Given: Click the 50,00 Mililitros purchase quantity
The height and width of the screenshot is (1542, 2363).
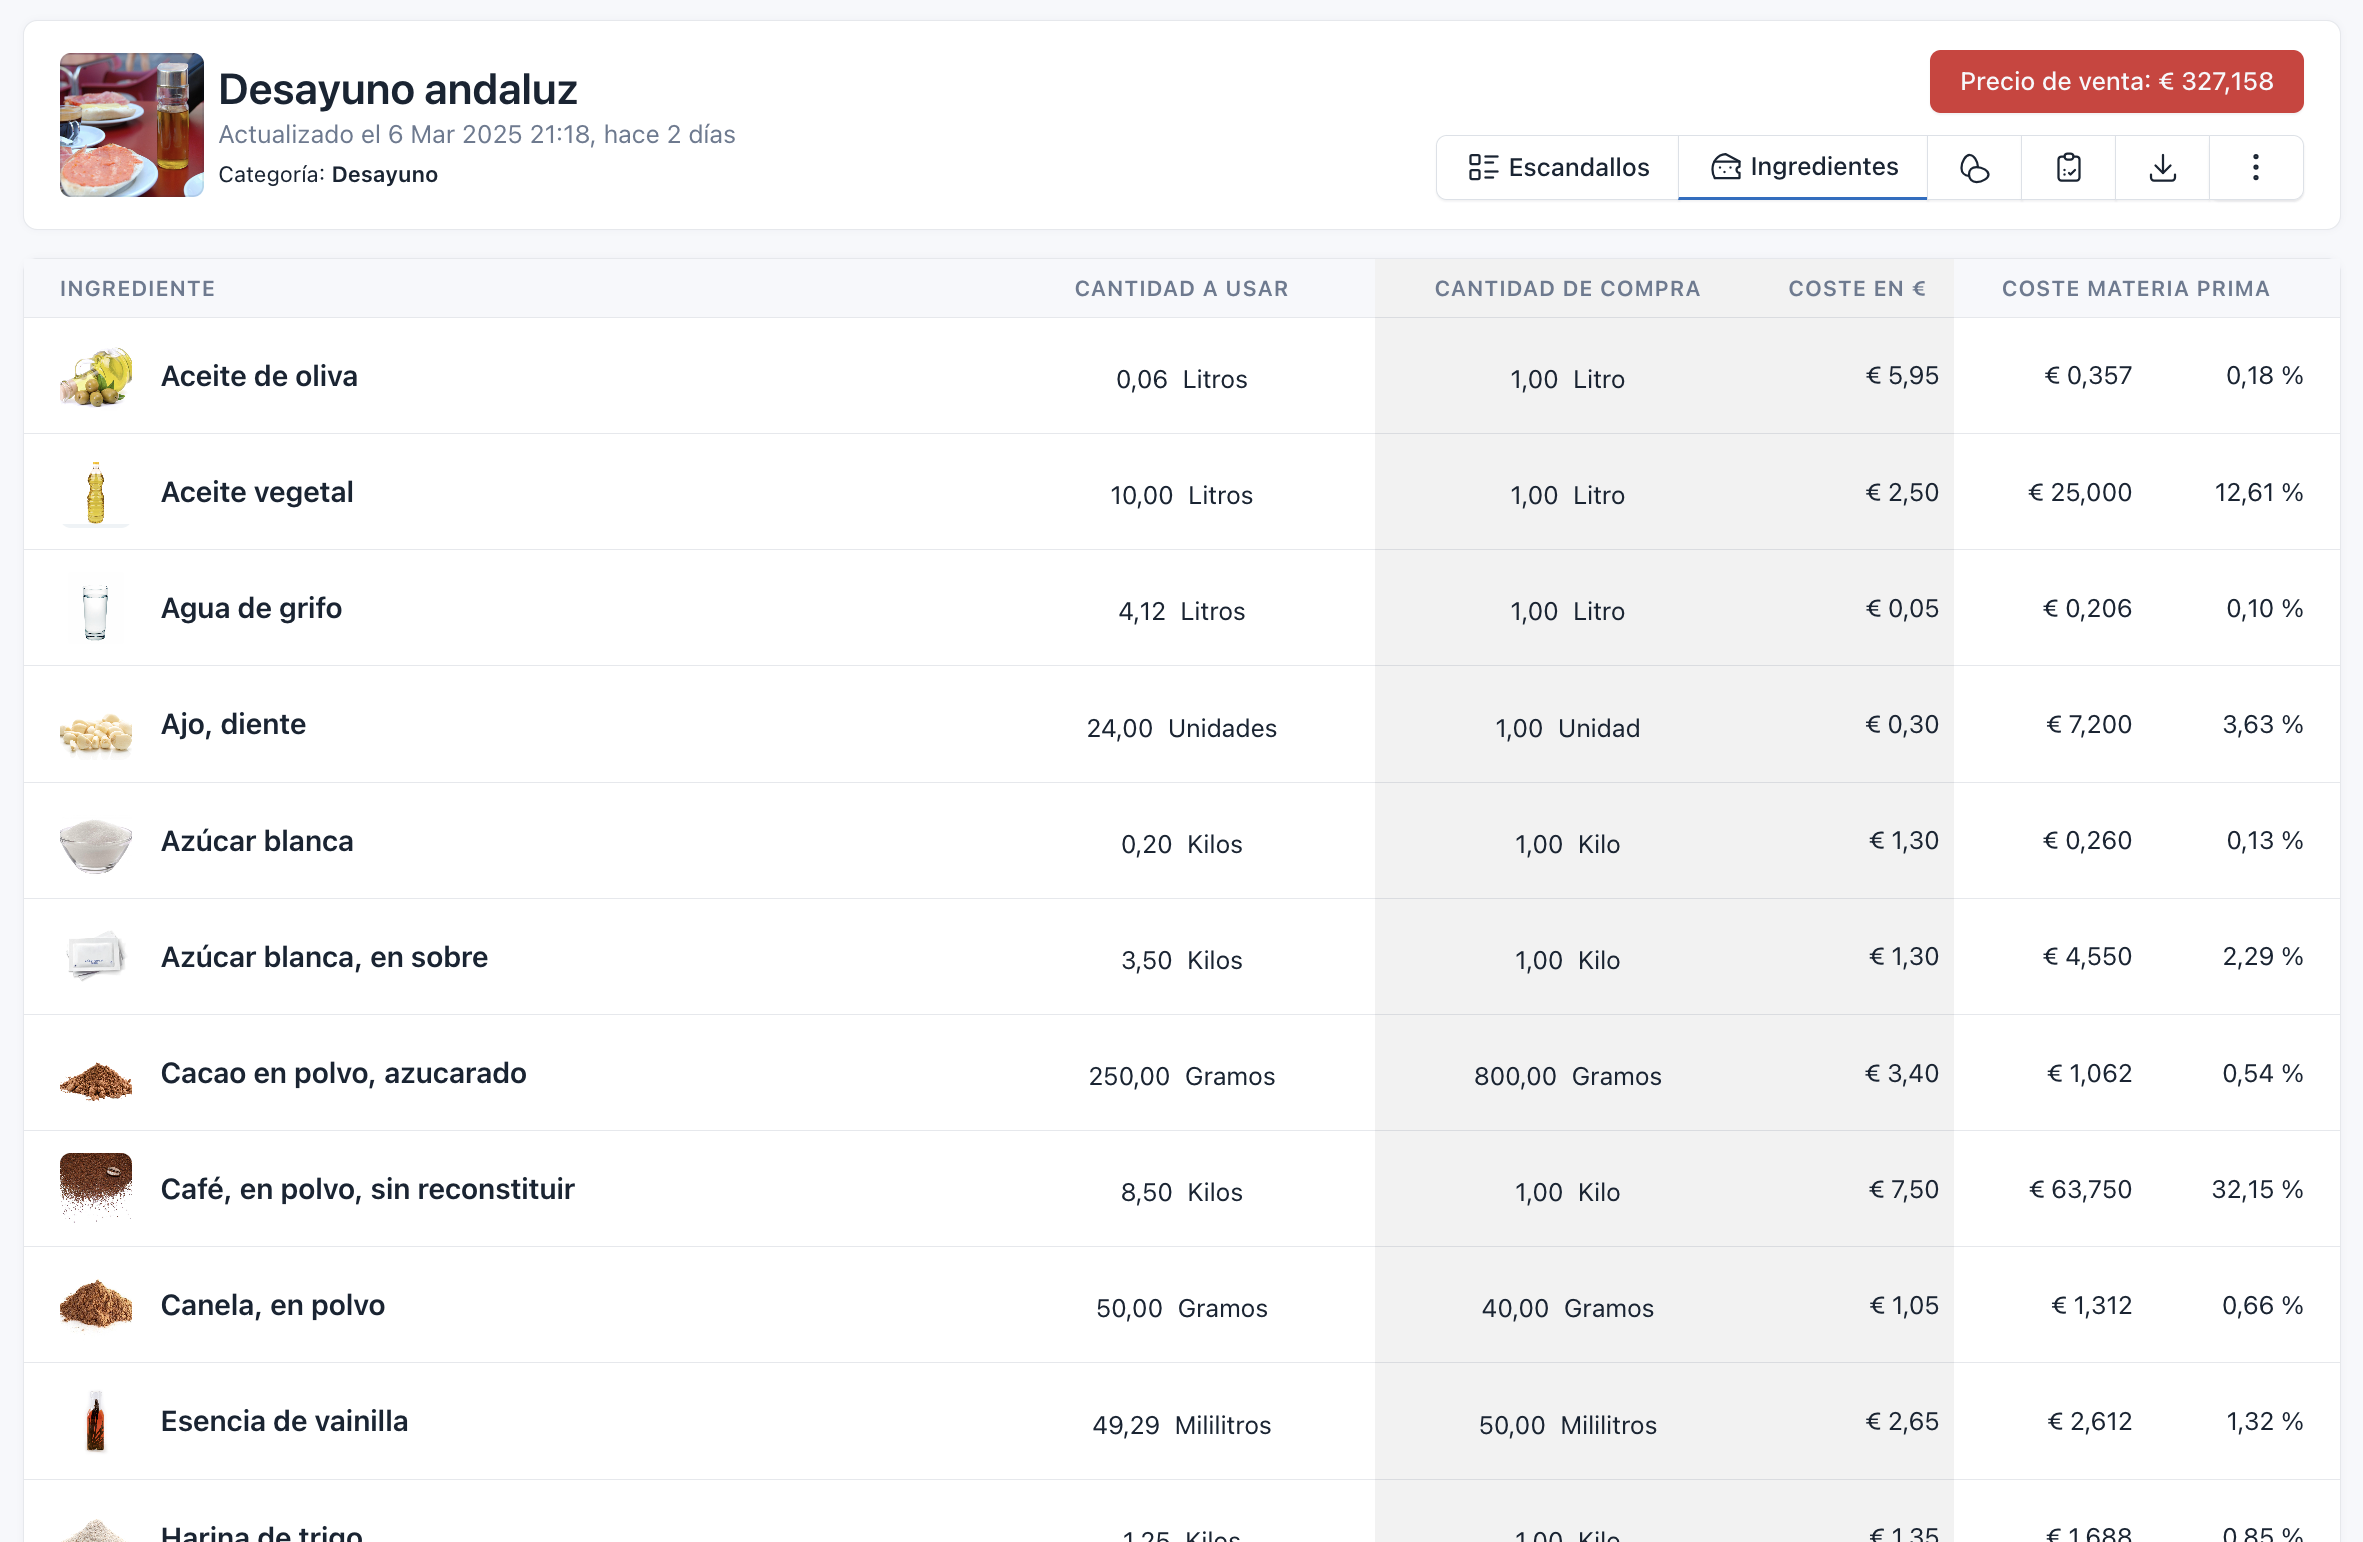Looking at the screenshot, I should [1567, 1425].
